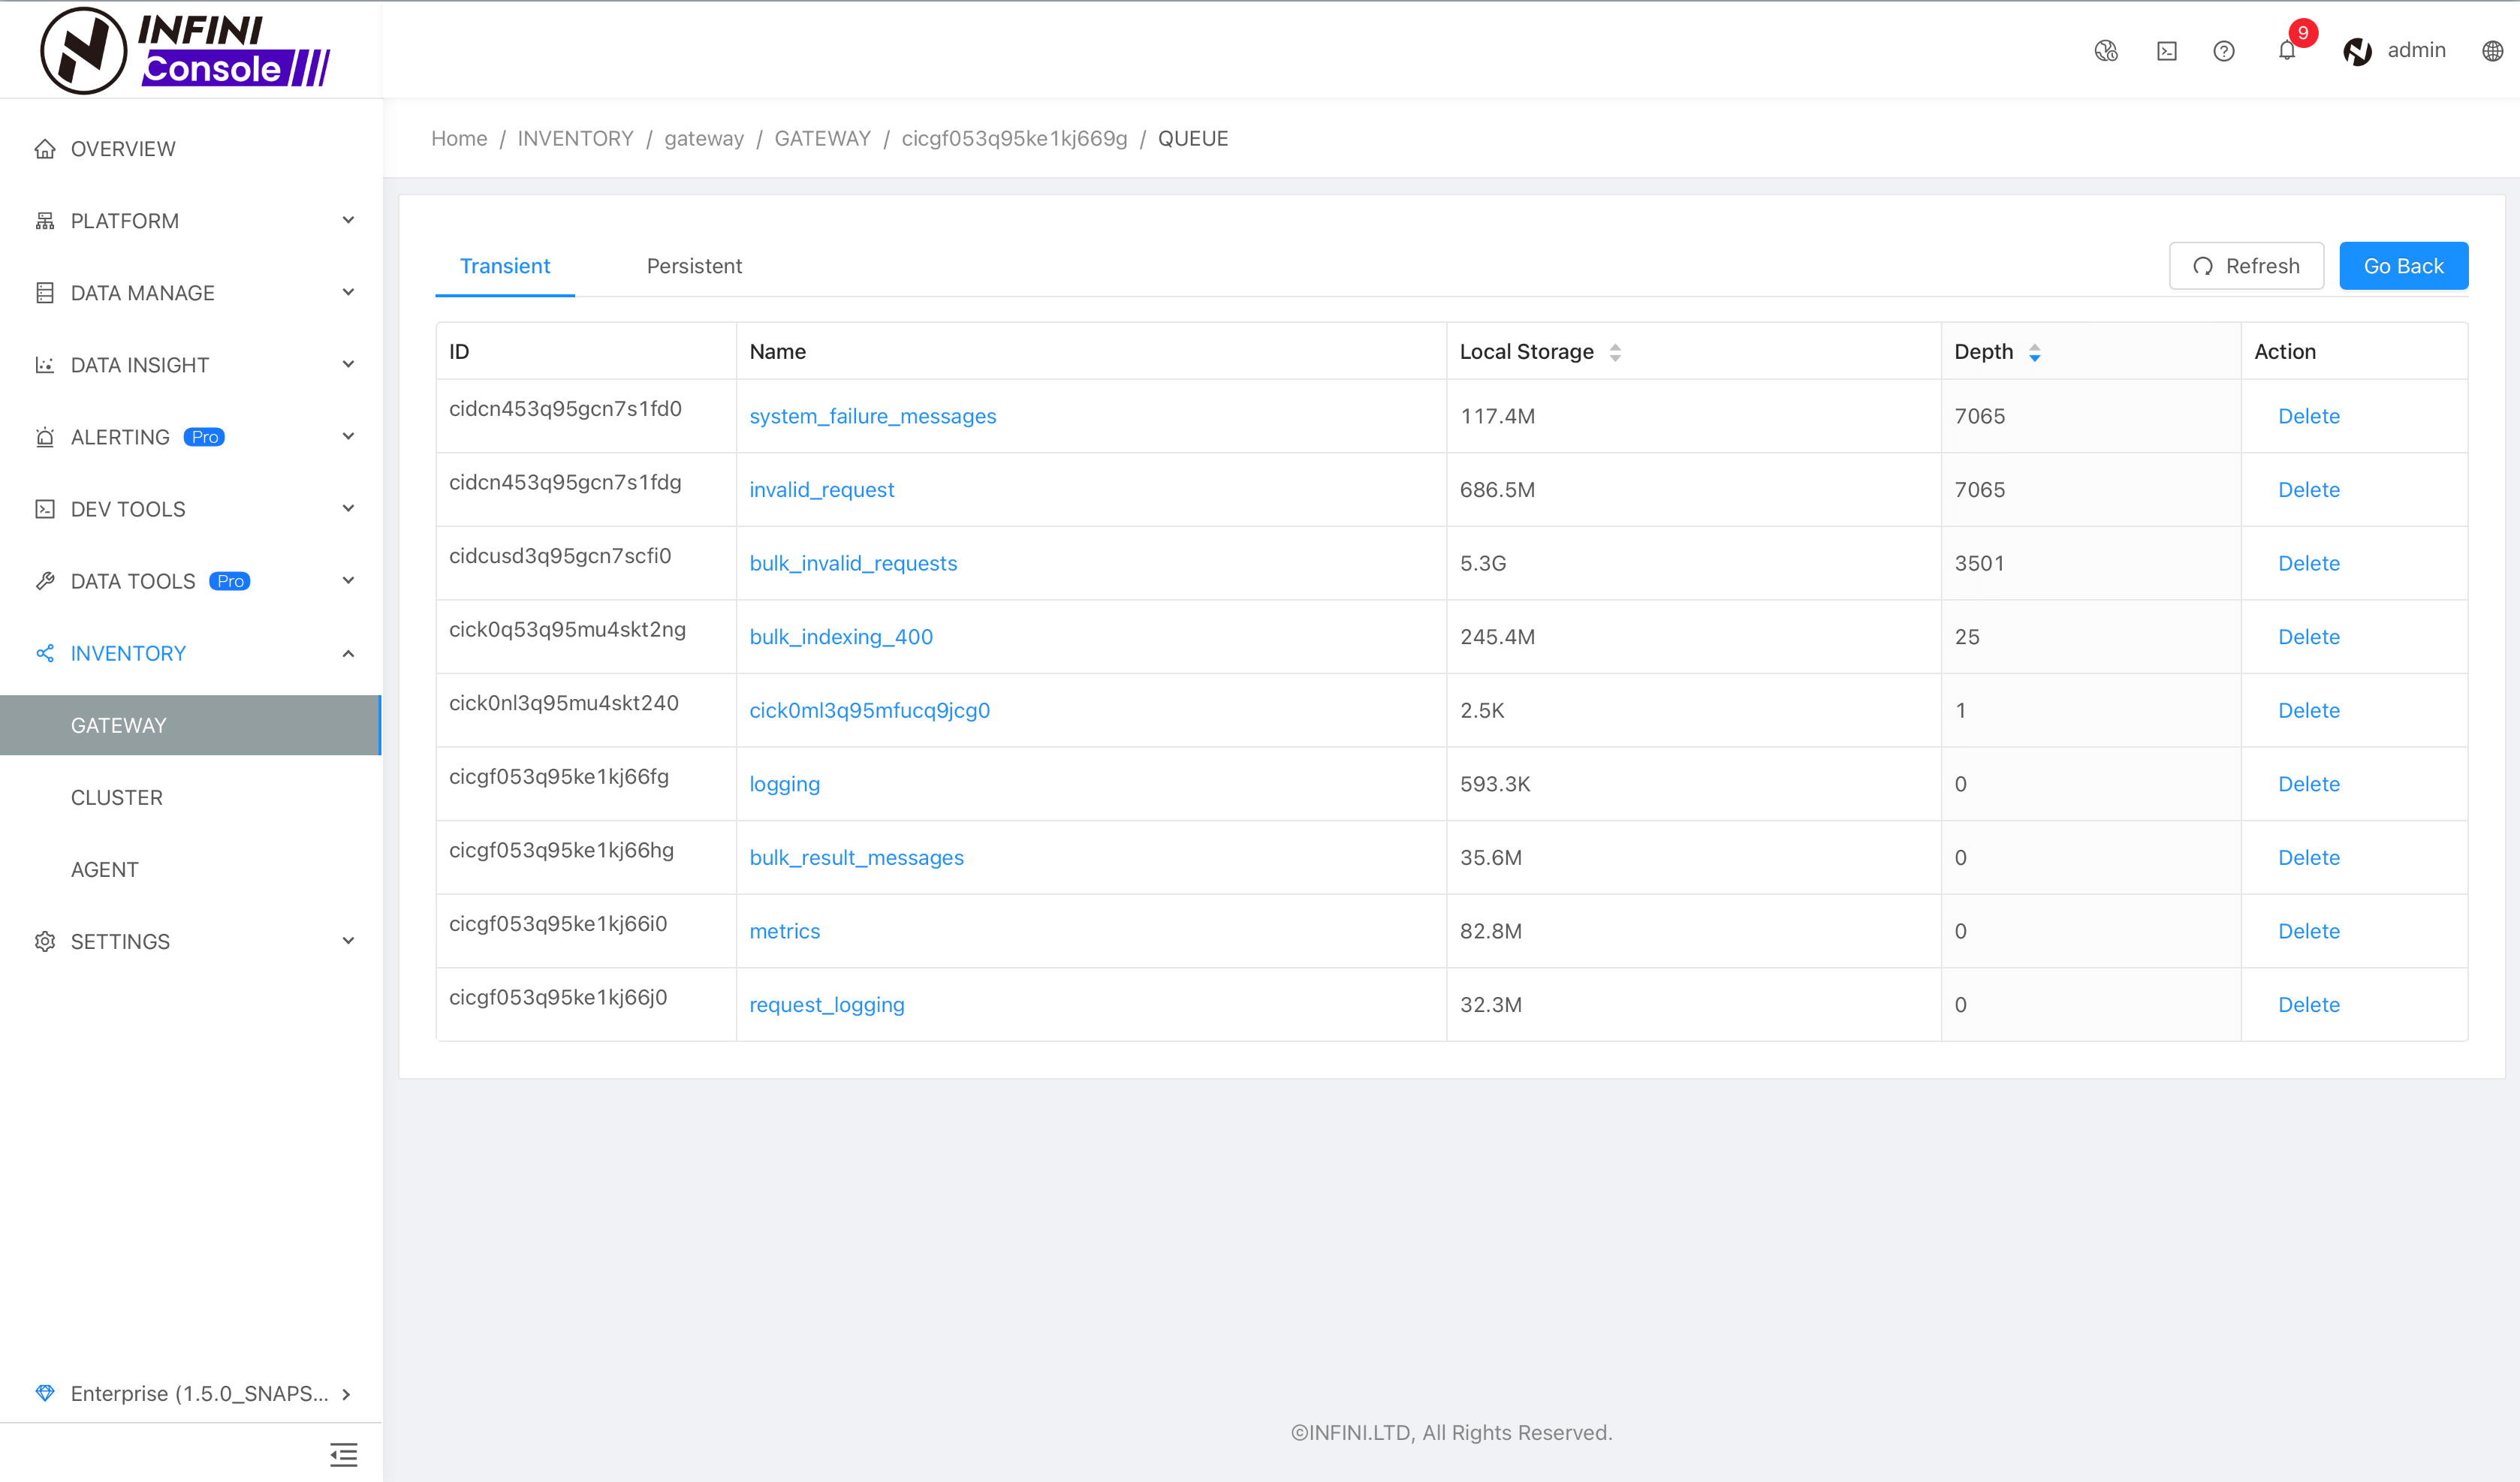Click the screen/monitor icon in toolbar
The width and height of the screenshot is (2520, 1482).
point(2167,50)
